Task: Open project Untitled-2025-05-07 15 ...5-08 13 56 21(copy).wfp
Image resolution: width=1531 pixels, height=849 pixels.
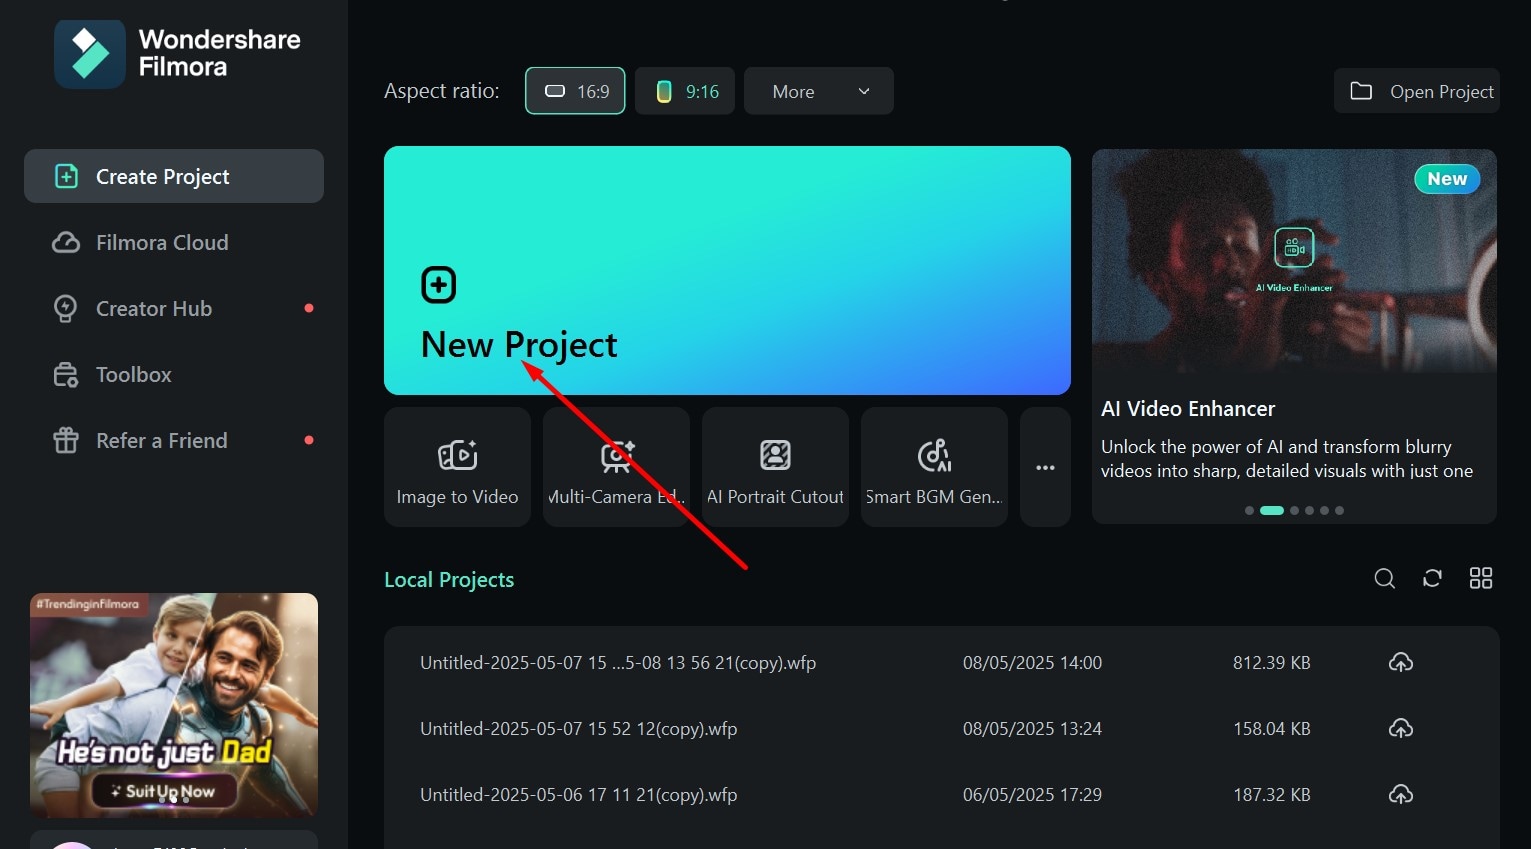Action: pos(618,662)
